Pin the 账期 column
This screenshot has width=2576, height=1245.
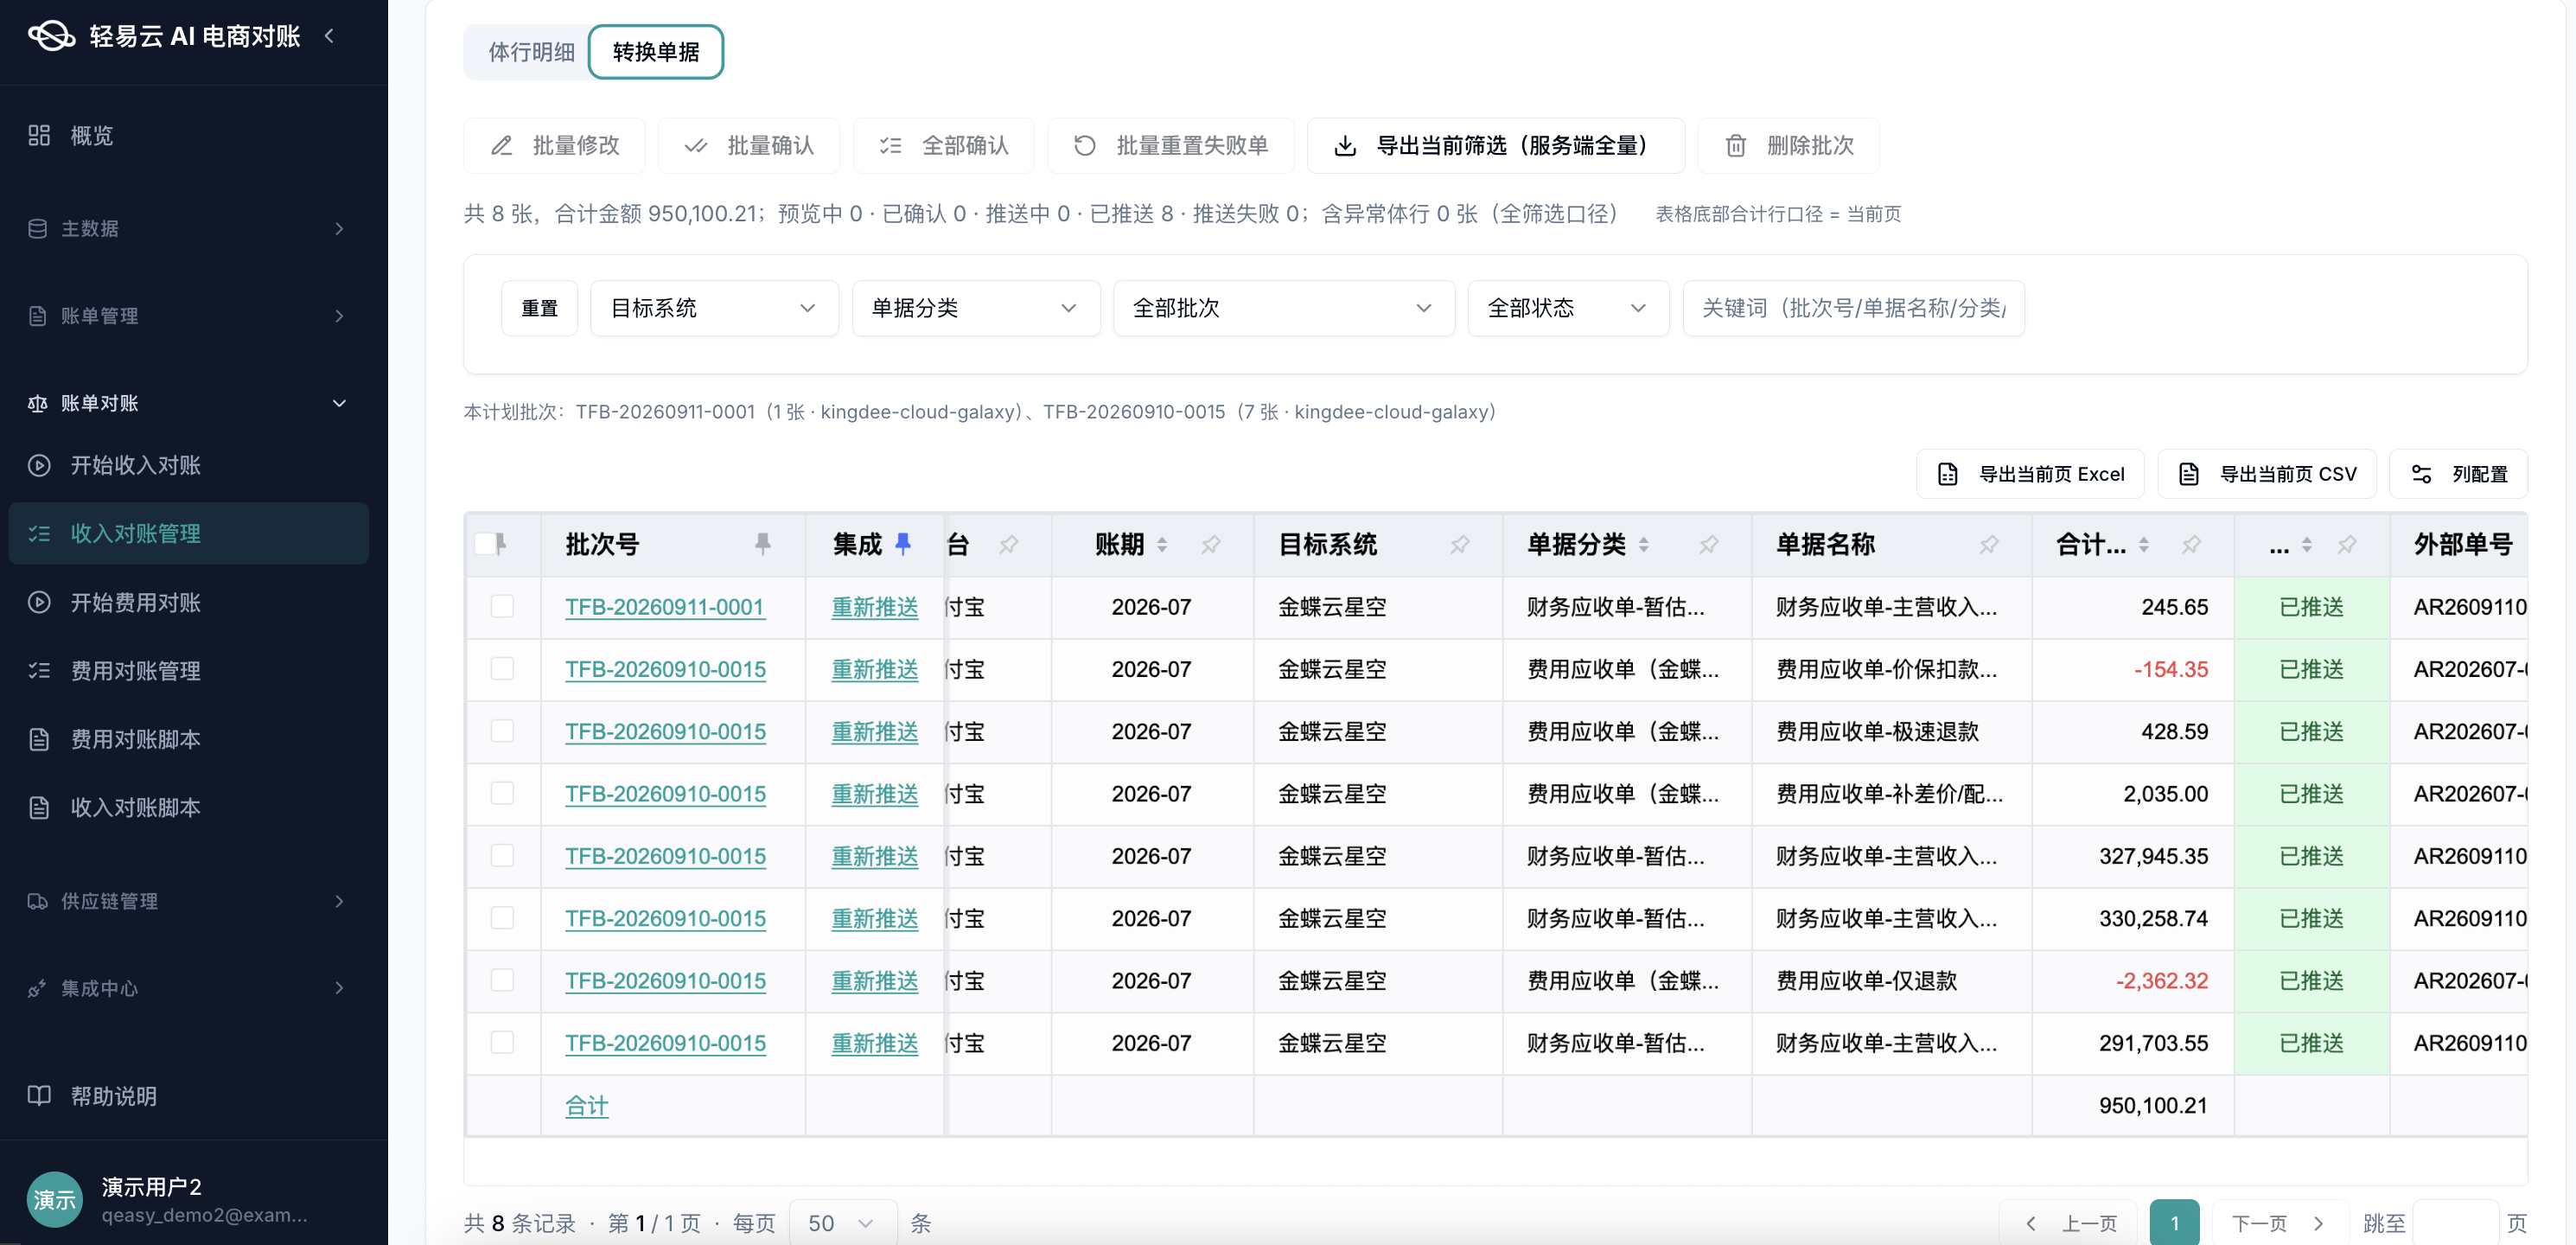coord(1211,544)
